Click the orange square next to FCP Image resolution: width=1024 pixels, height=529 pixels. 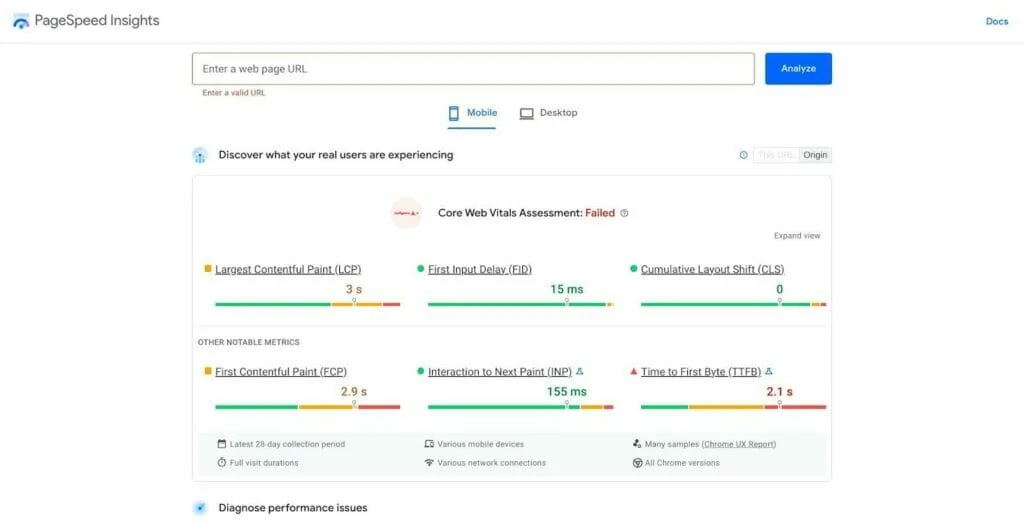208,371
